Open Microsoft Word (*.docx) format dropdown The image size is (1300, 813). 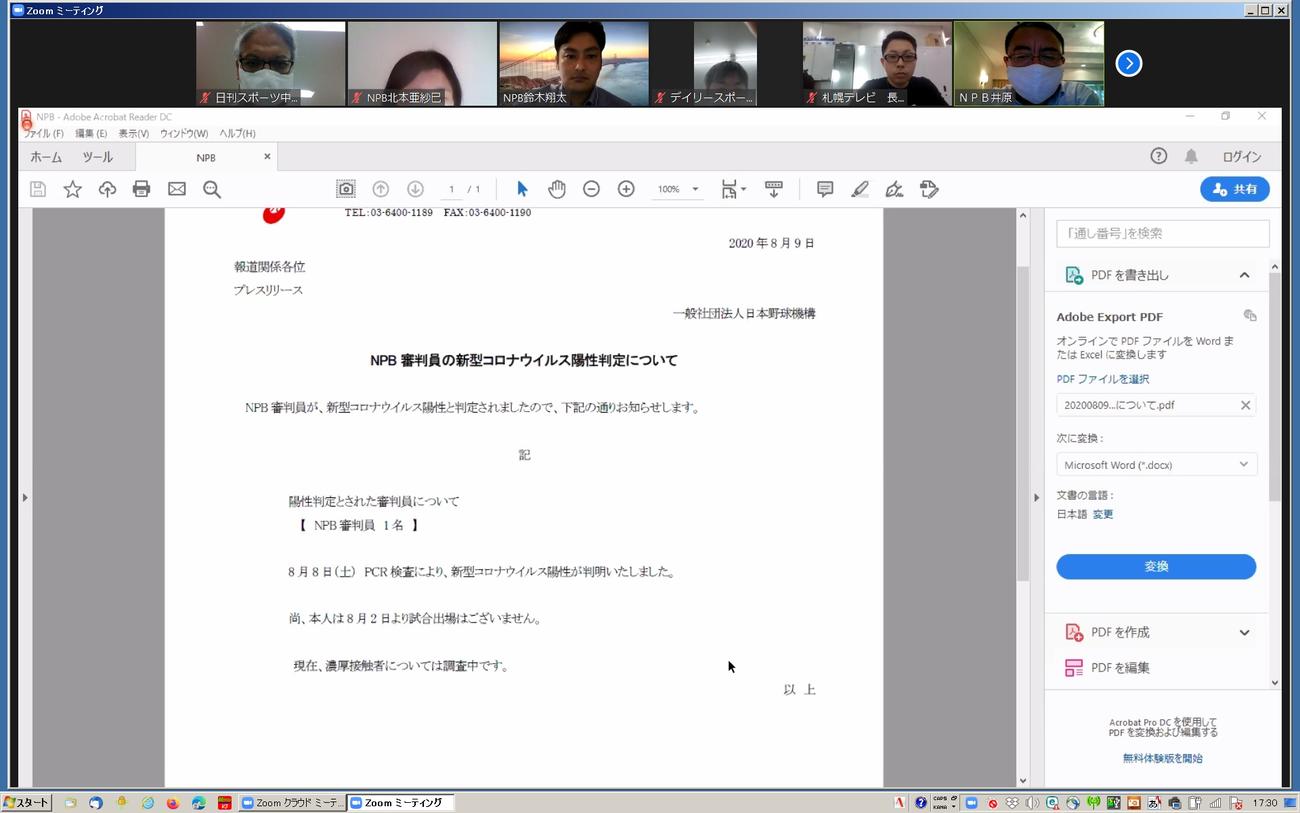pyautogui.click(x=1156, y=464)
